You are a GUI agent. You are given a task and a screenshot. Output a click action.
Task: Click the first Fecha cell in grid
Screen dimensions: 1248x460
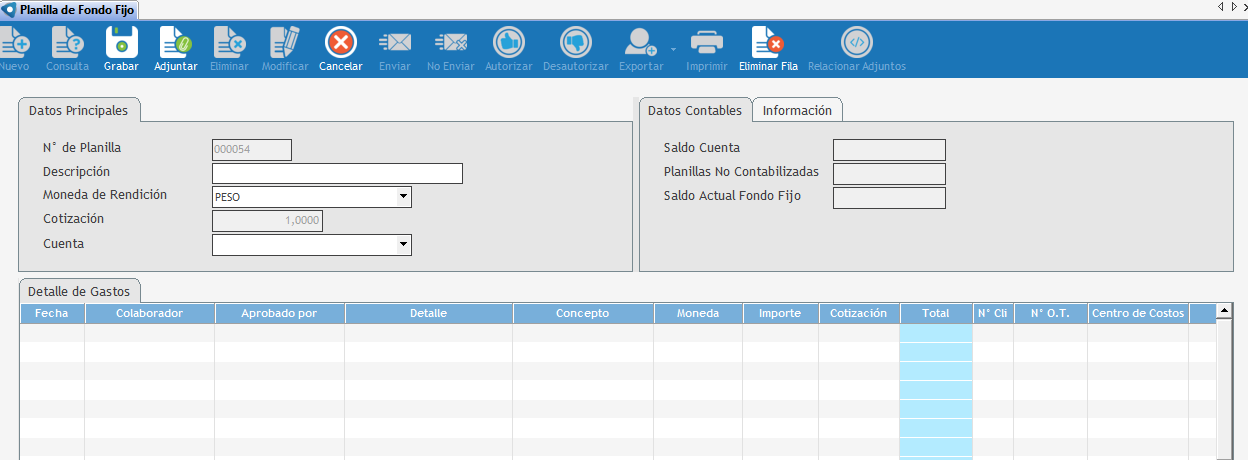(52, 333)
